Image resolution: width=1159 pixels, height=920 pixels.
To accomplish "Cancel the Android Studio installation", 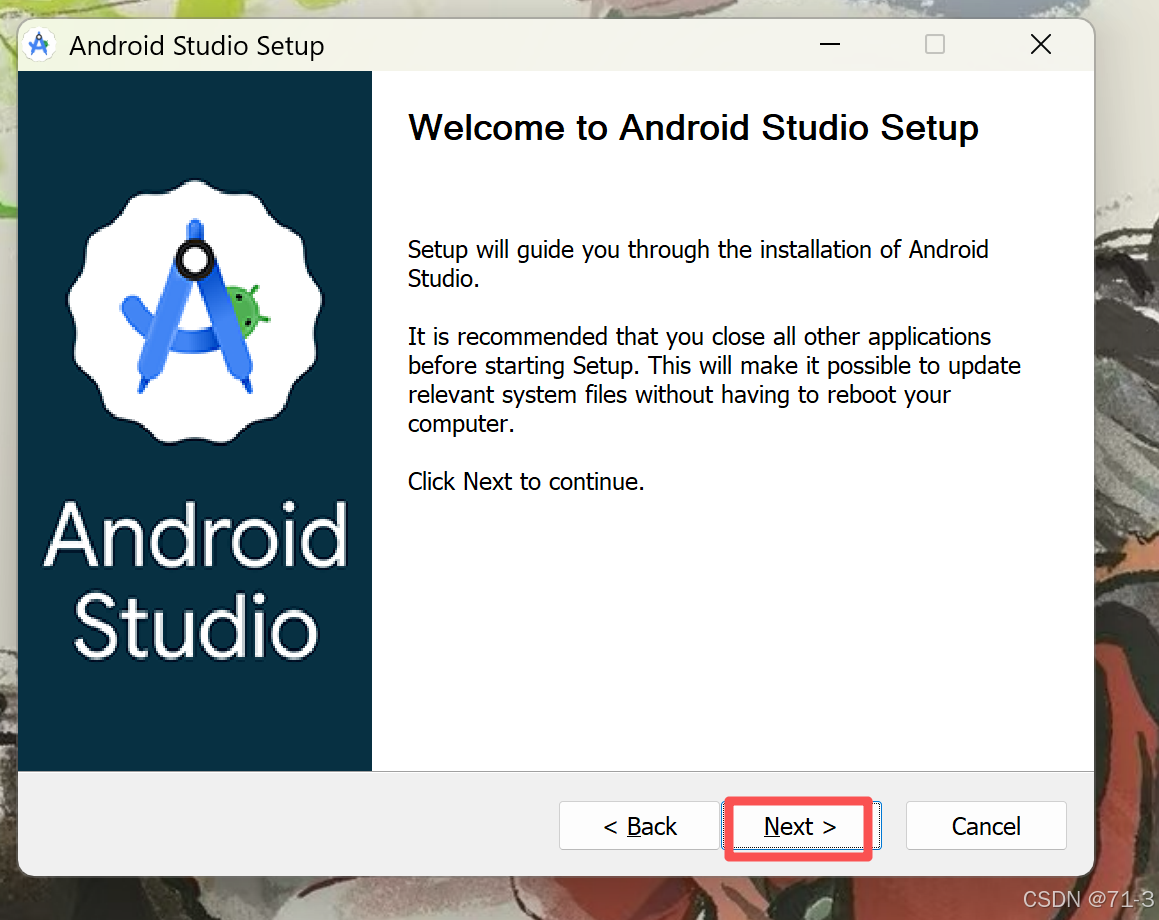I will coord(986,826).
